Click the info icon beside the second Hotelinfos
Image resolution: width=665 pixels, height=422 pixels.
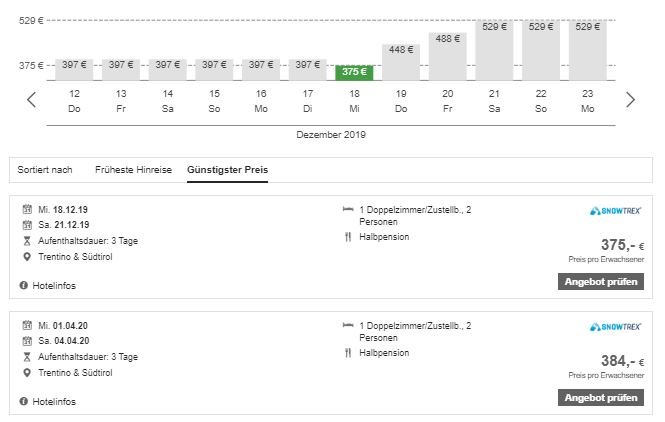coord(23,402)
